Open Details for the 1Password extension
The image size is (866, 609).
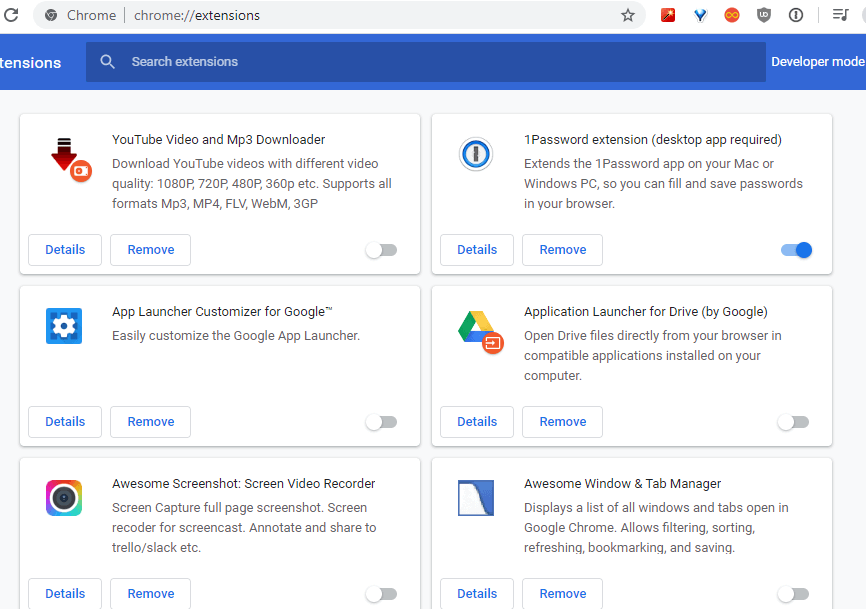click(476, 249)
